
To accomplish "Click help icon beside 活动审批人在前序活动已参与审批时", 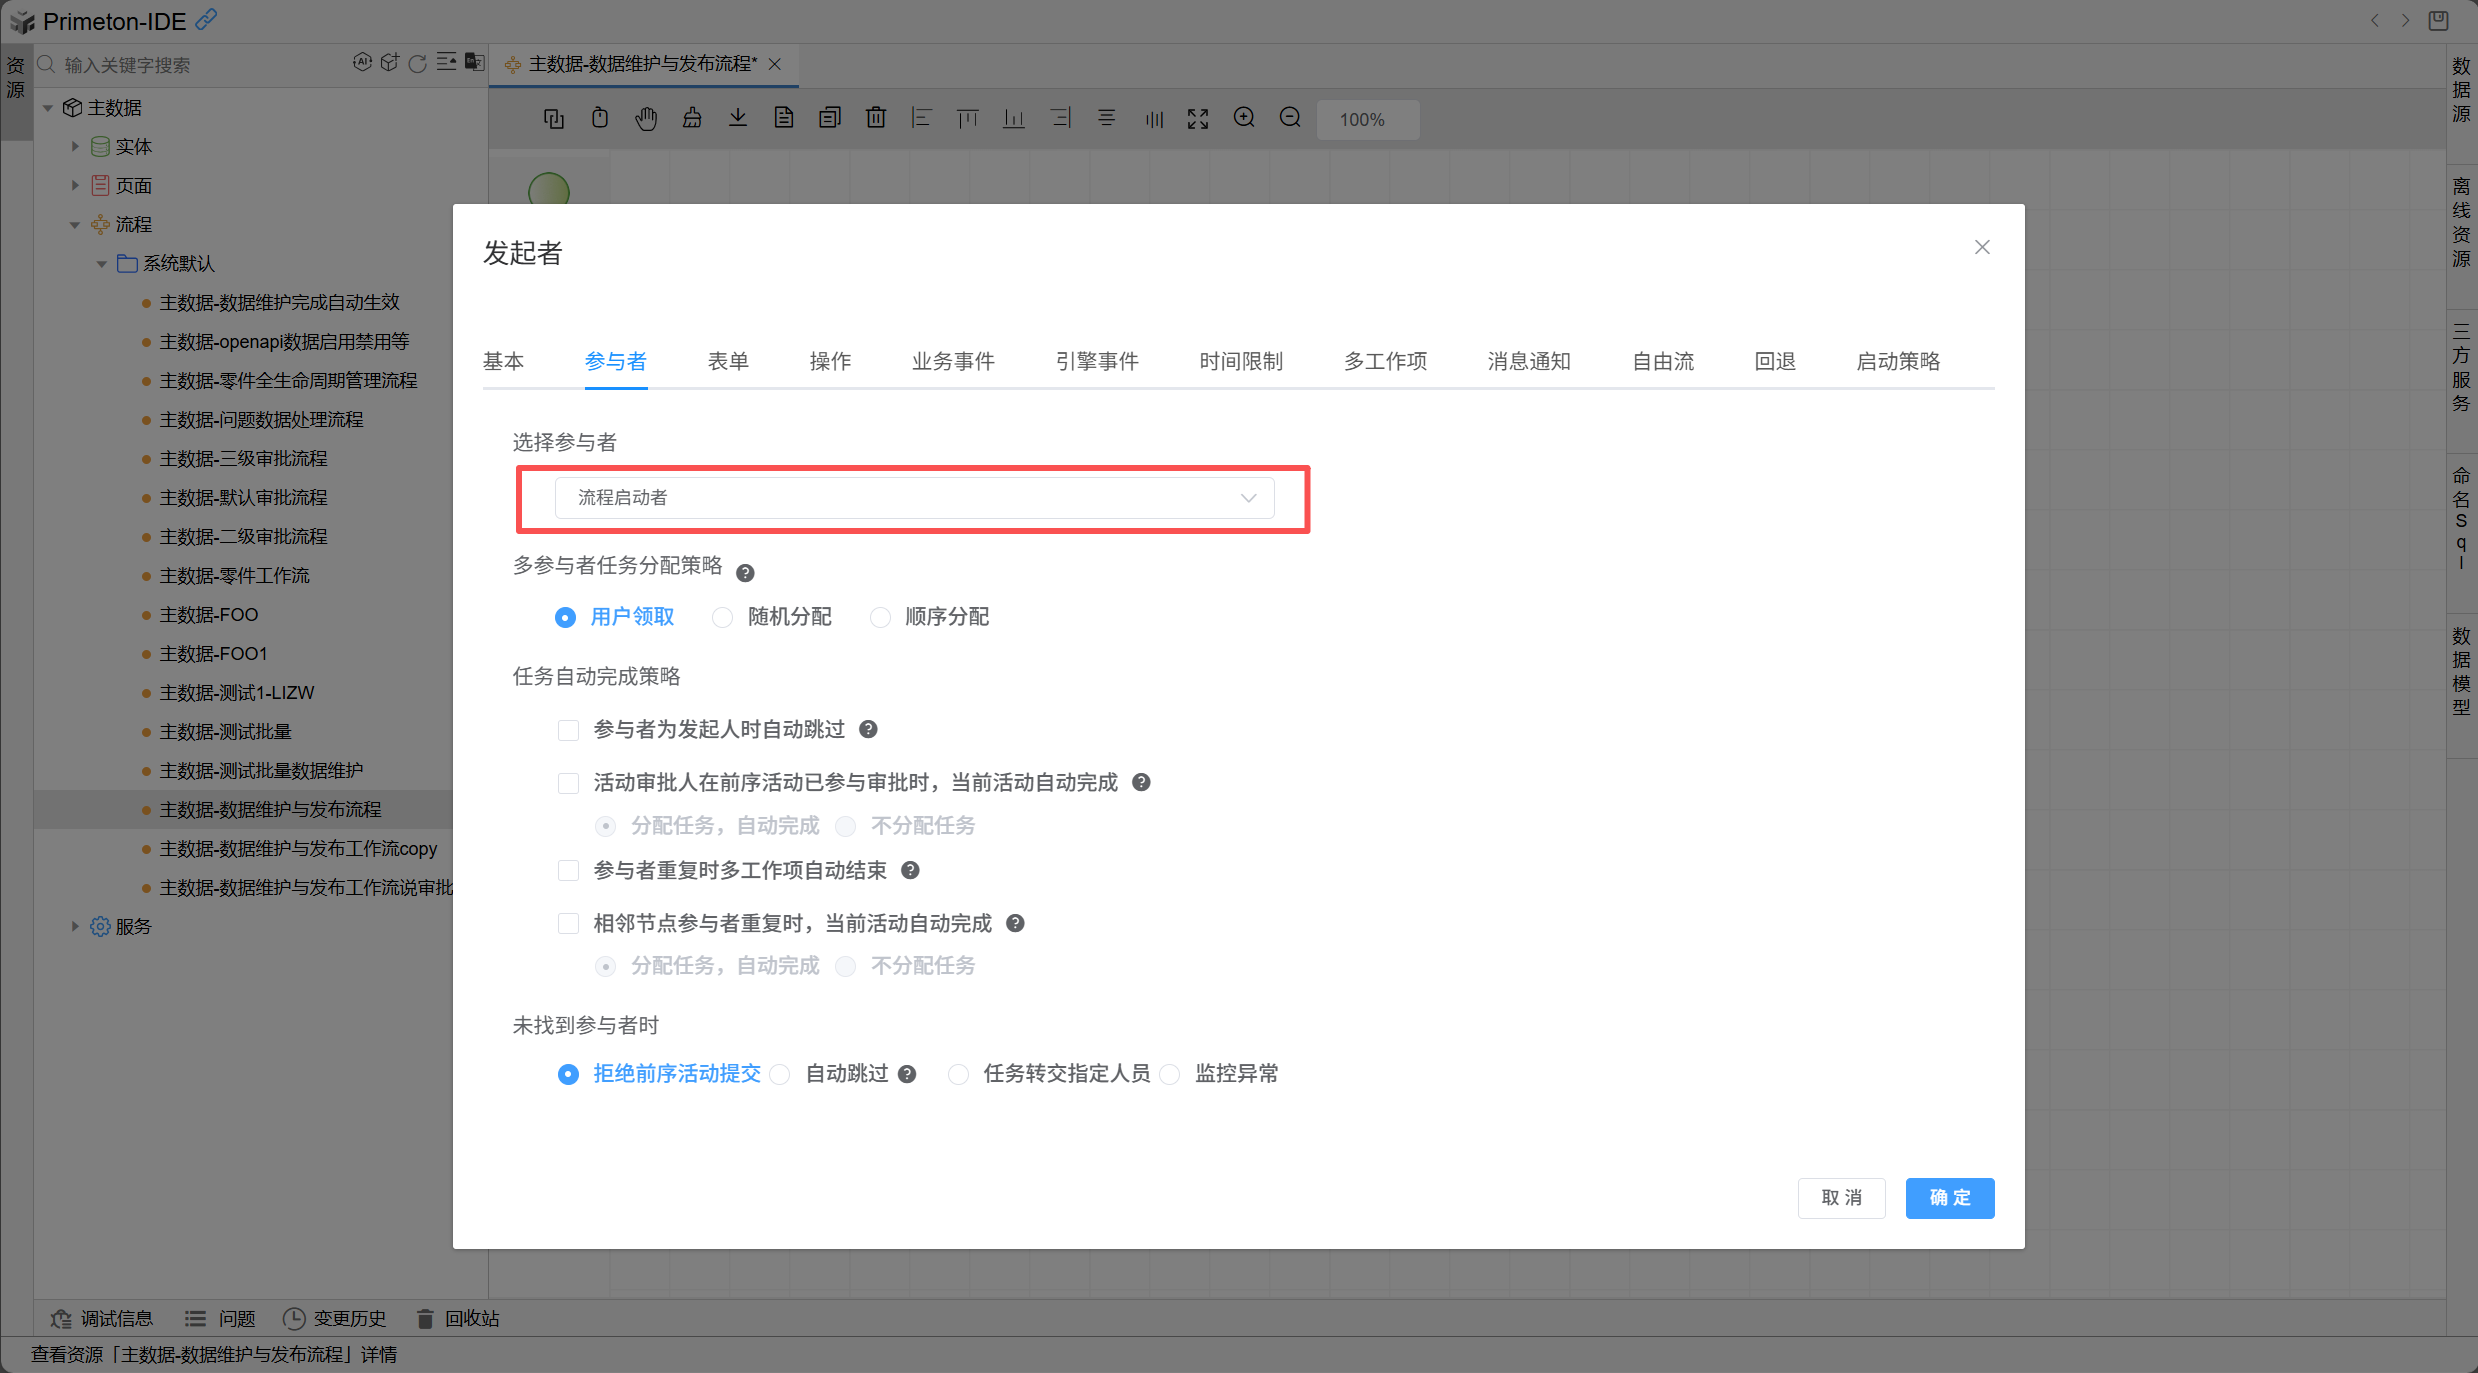I will pyautogui.click(x=1141, y=783).
